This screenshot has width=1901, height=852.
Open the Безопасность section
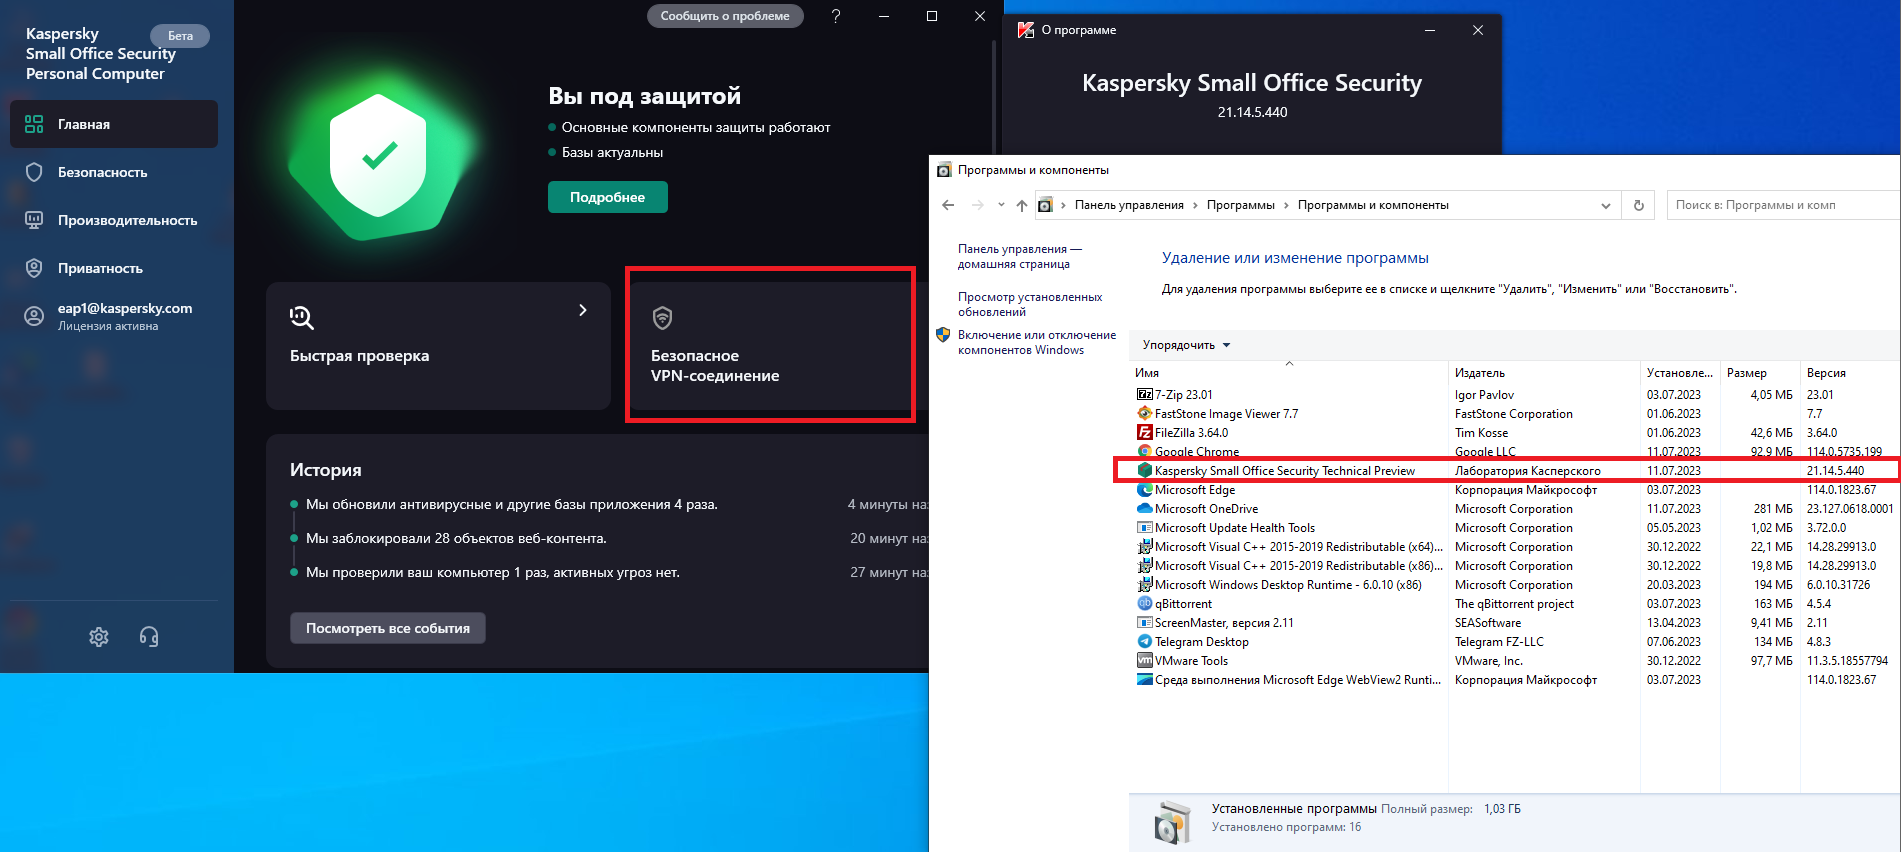114,172
